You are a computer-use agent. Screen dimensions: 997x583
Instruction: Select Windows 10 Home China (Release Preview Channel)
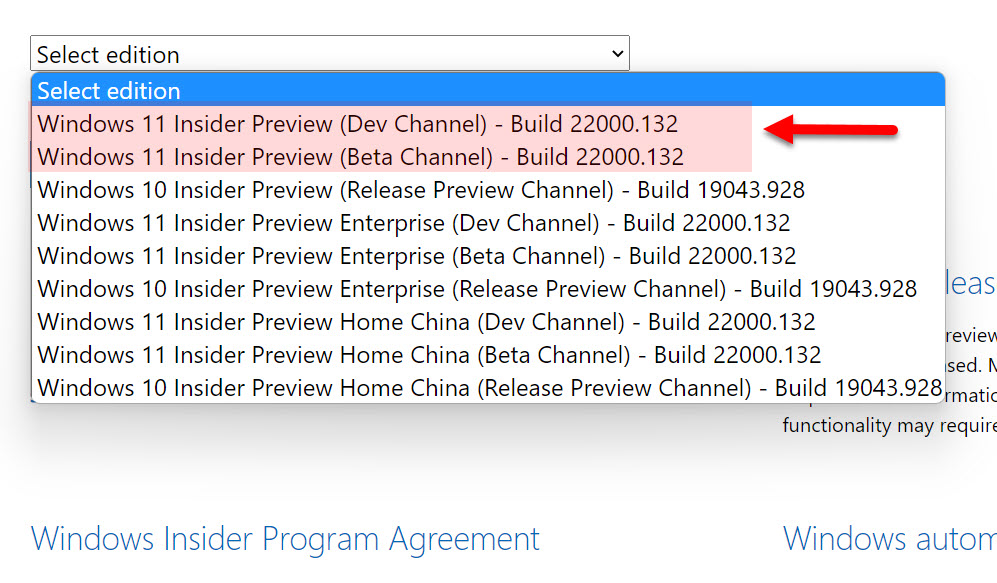[488, 388]
